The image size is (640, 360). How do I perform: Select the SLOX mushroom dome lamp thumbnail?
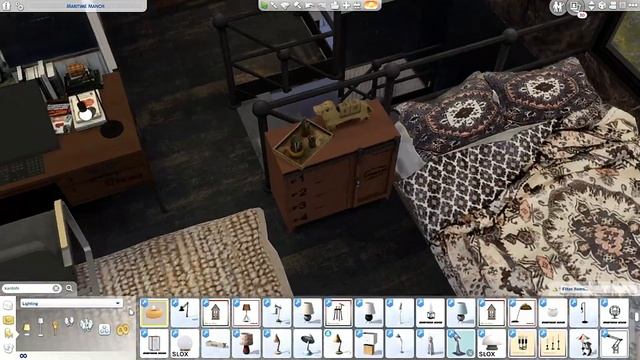(x=491, y=344)
